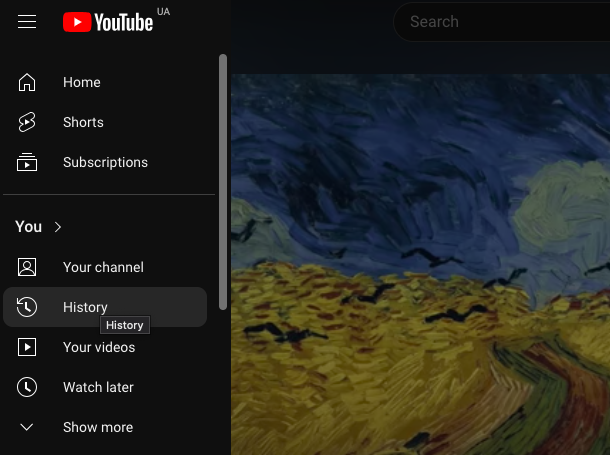Click the YouTube logo
Screen dimensions: 610x455
coord(108,22)
